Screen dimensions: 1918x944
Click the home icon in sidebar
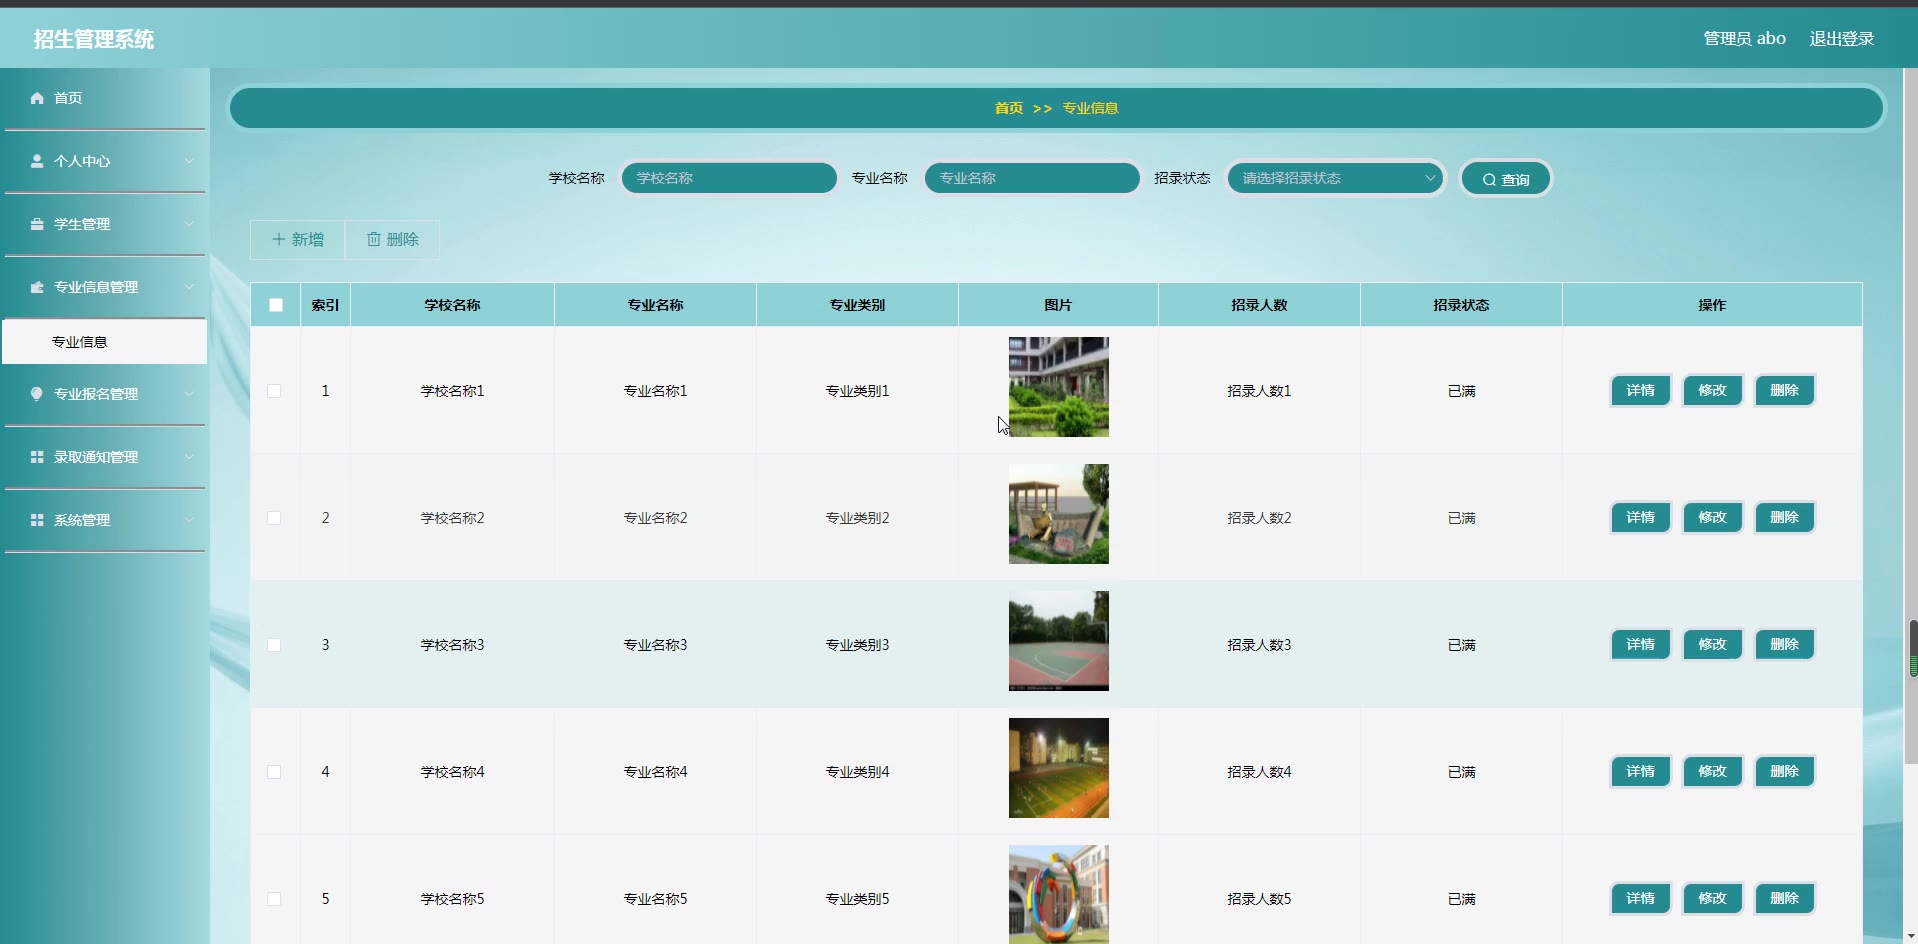[37, 98]
